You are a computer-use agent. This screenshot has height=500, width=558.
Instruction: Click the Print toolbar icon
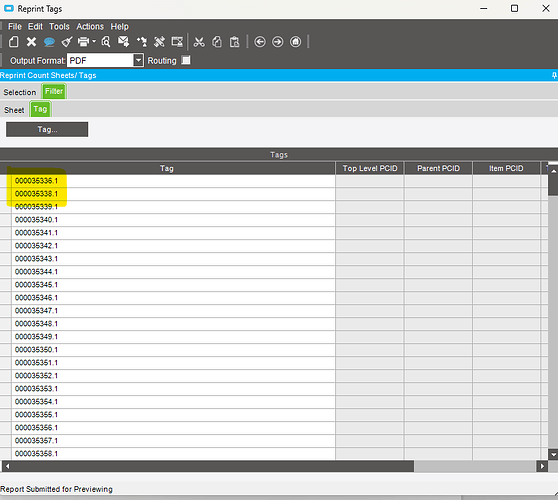[x=84, y=42]
